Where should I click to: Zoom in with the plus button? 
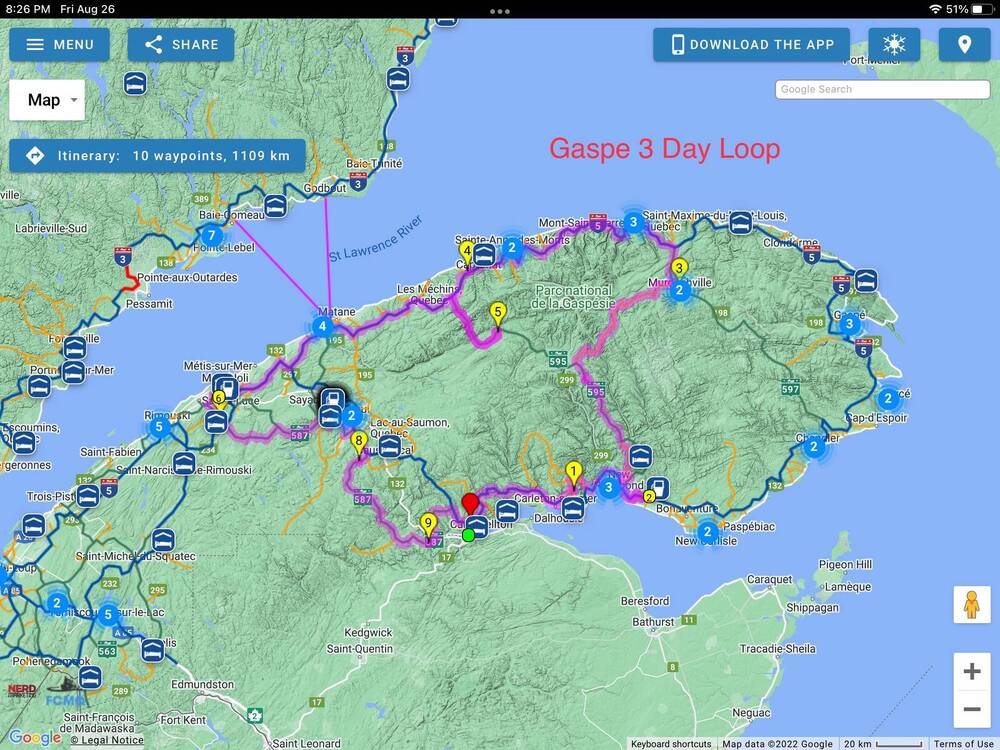[x=971, y=672]
